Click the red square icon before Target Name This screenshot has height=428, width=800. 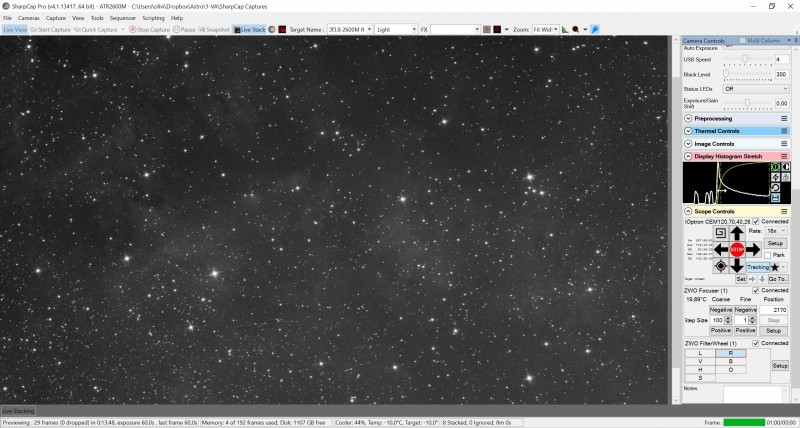point(282,30)
